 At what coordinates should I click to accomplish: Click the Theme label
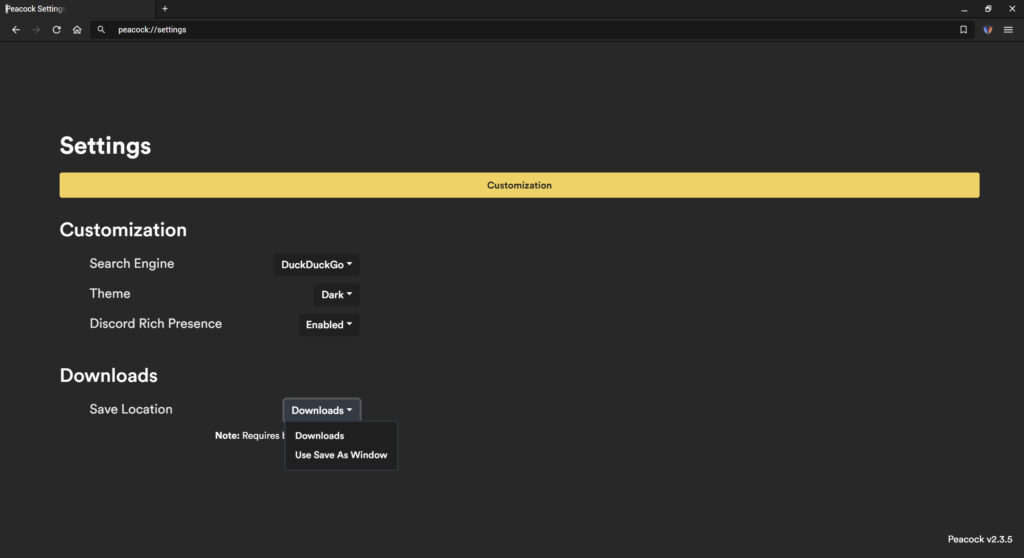click(x=110, y=293)
